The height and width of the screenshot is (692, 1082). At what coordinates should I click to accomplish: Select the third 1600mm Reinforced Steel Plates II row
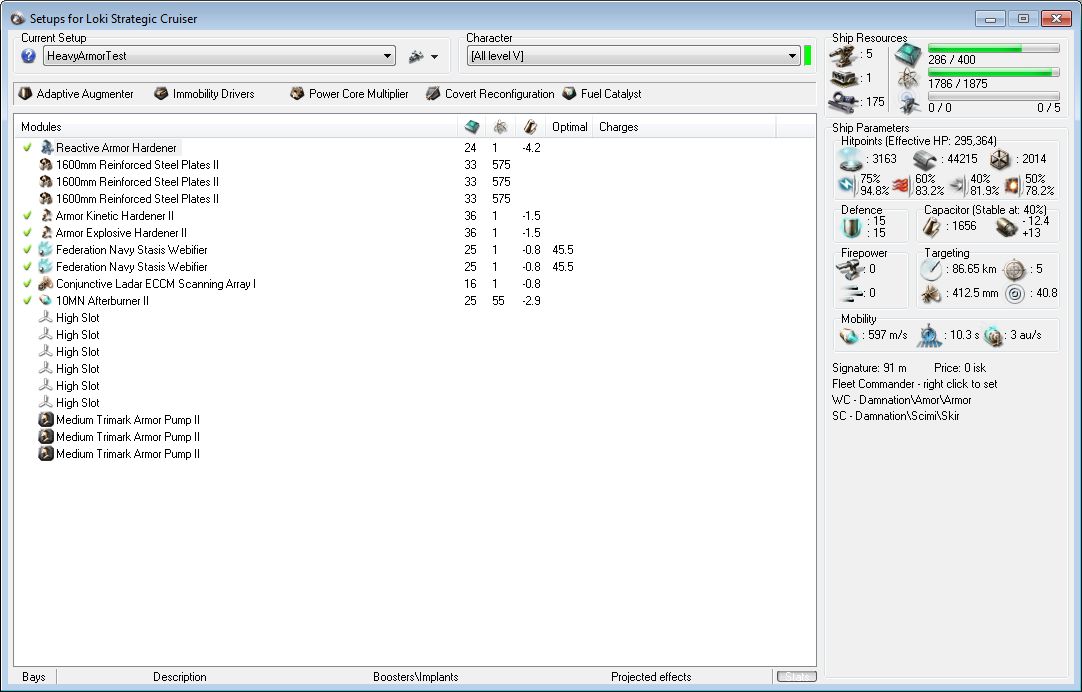point(415,199)
